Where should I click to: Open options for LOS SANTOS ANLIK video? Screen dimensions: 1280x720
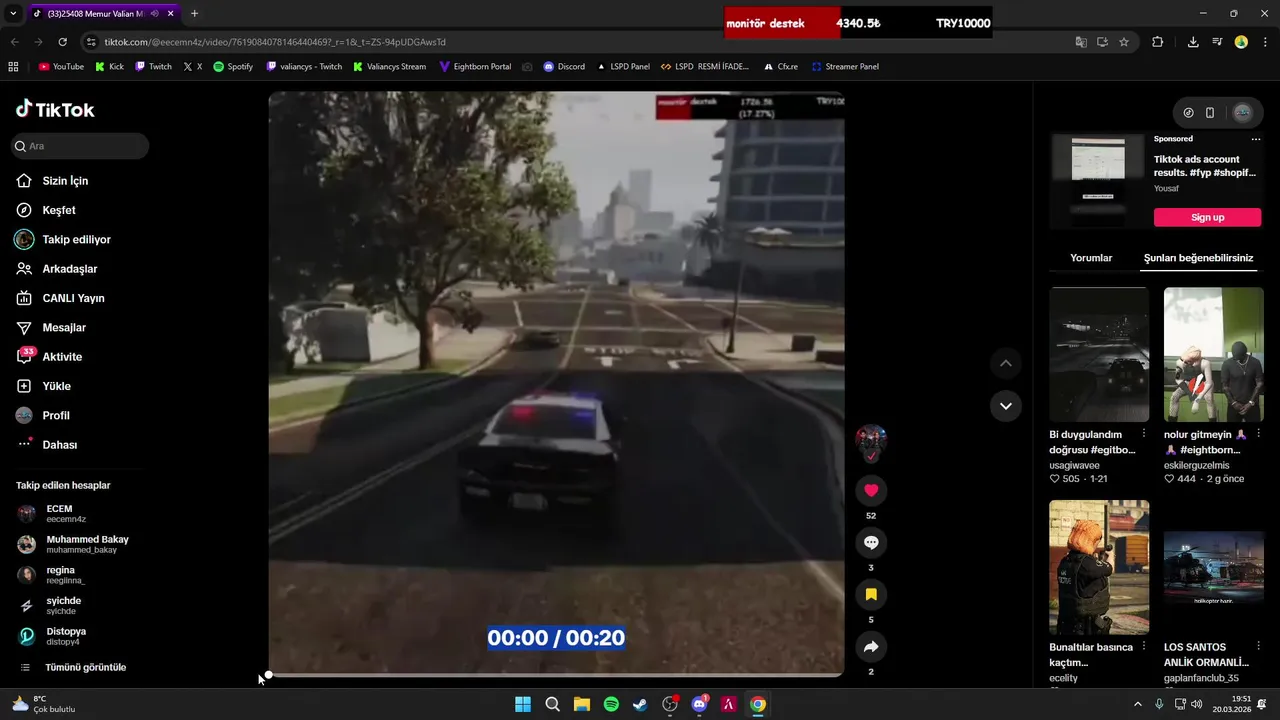1258,647
